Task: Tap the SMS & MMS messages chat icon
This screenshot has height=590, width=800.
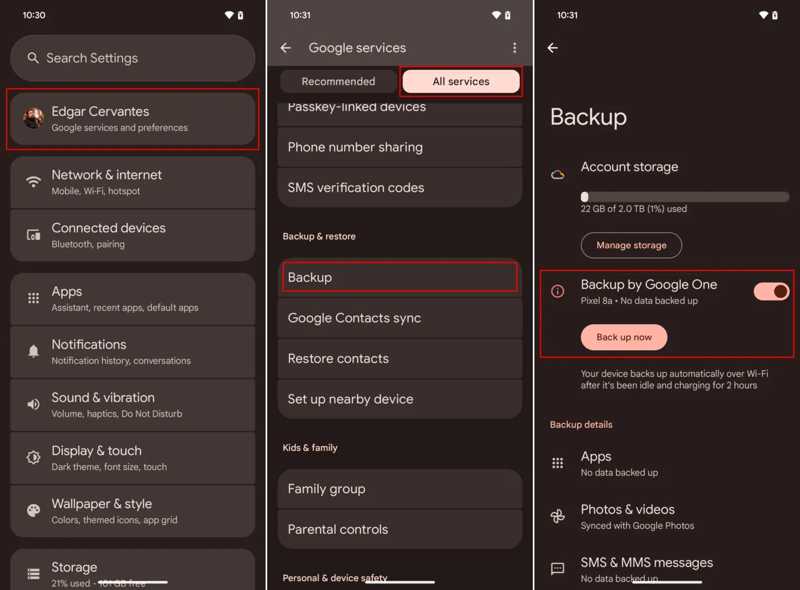Action: (558, 569)
